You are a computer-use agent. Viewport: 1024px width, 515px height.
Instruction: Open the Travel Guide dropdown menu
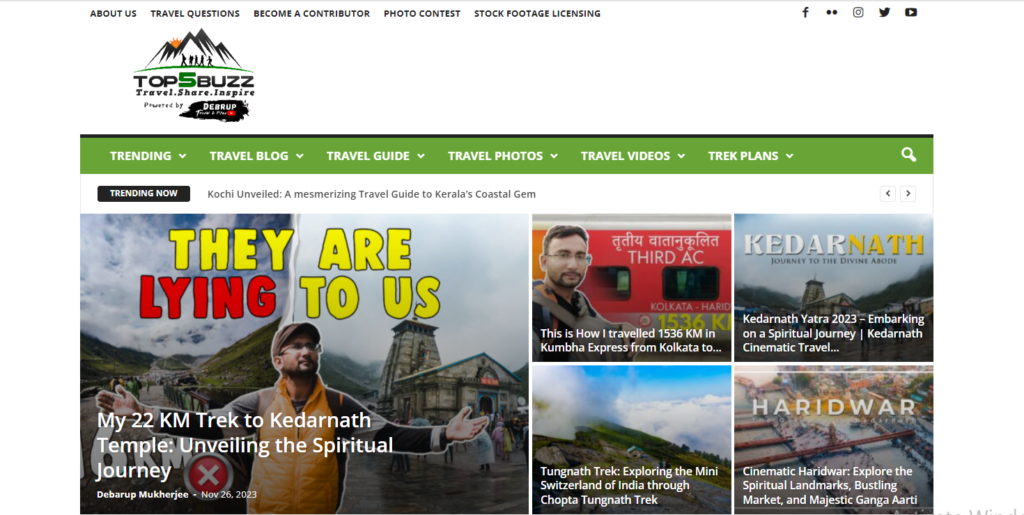[375, 156]
